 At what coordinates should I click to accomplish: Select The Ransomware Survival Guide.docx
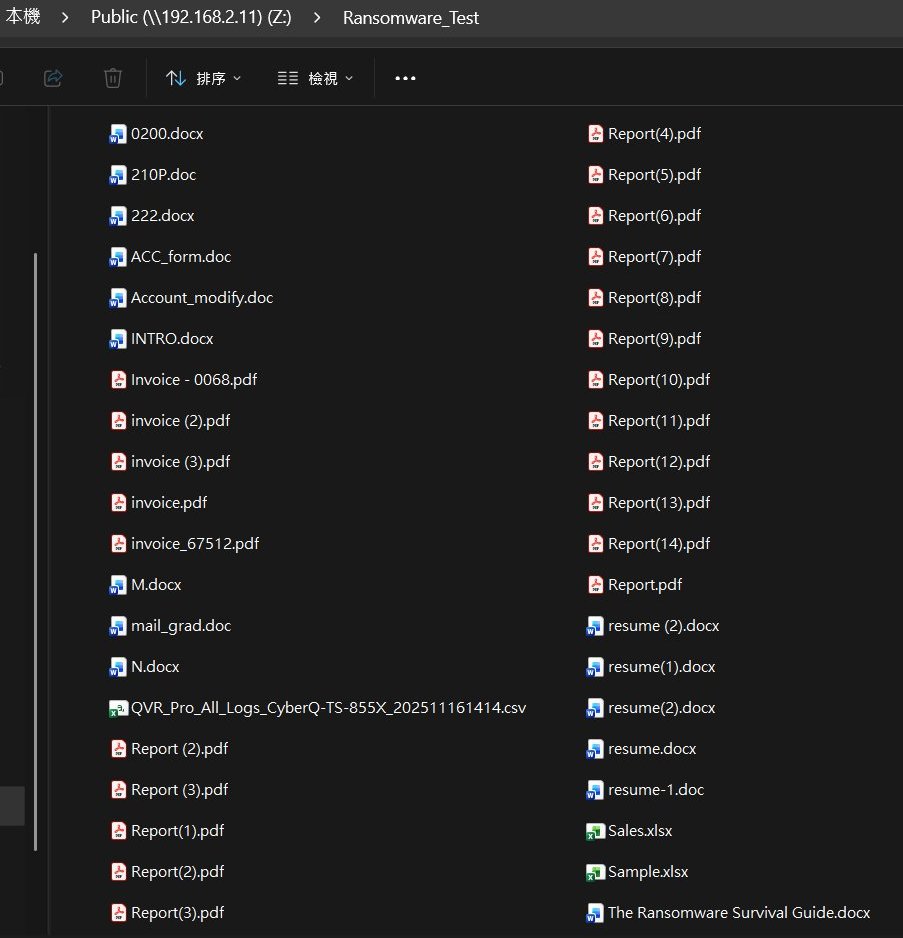(738, 913)
